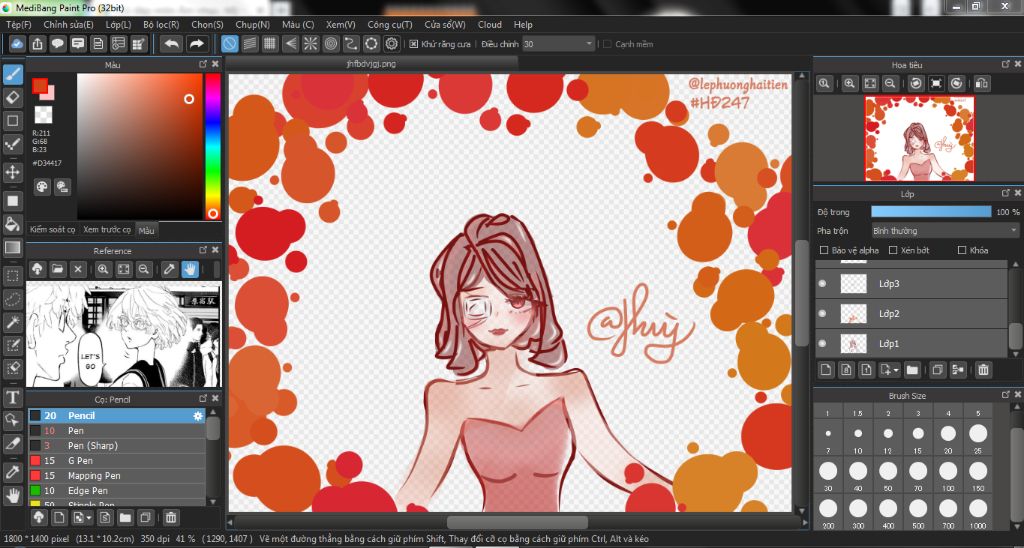Activate hand toggle in Reference panel

(x=190, y=269)
